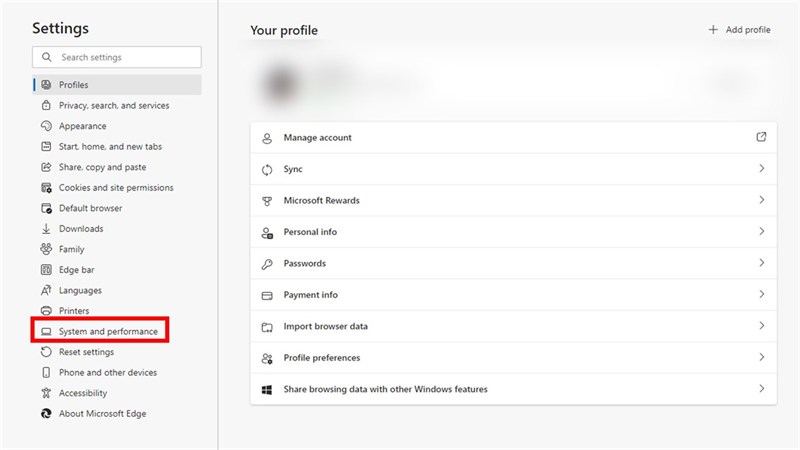Click the Start, home, and new tabs icon

(x=46, y=146)
